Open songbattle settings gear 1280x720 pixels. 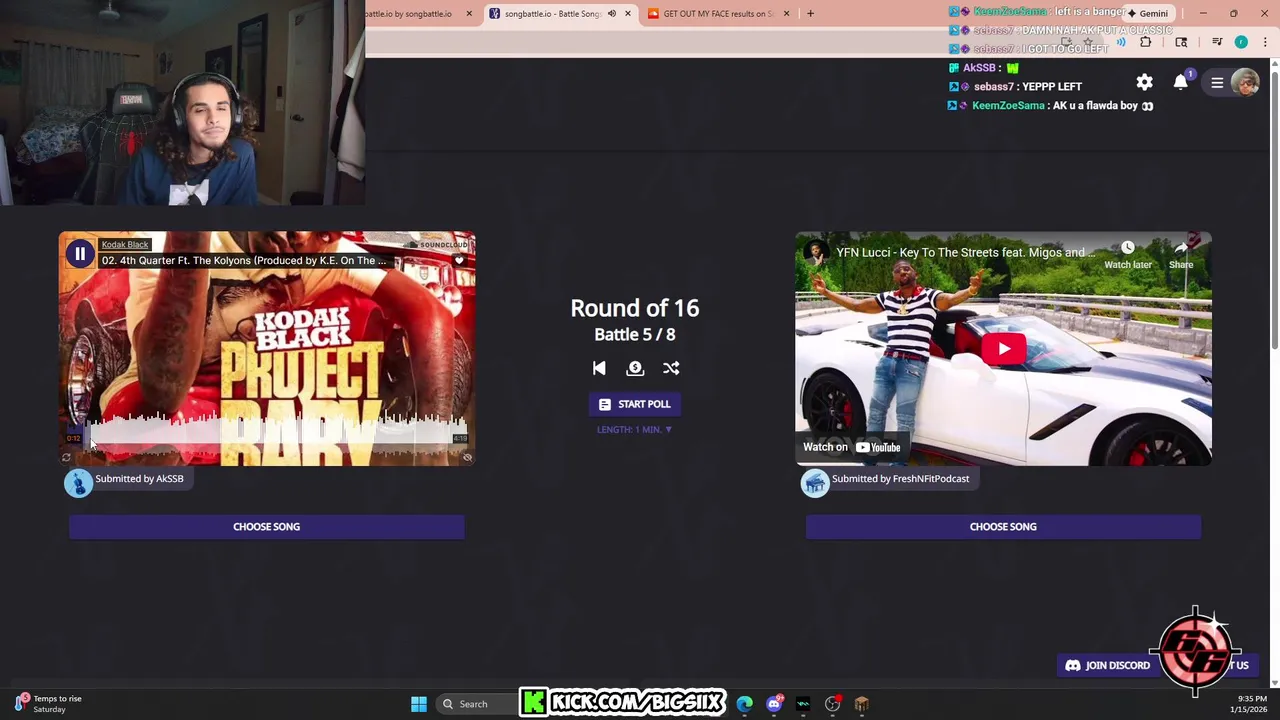[x=1144, y=83]
